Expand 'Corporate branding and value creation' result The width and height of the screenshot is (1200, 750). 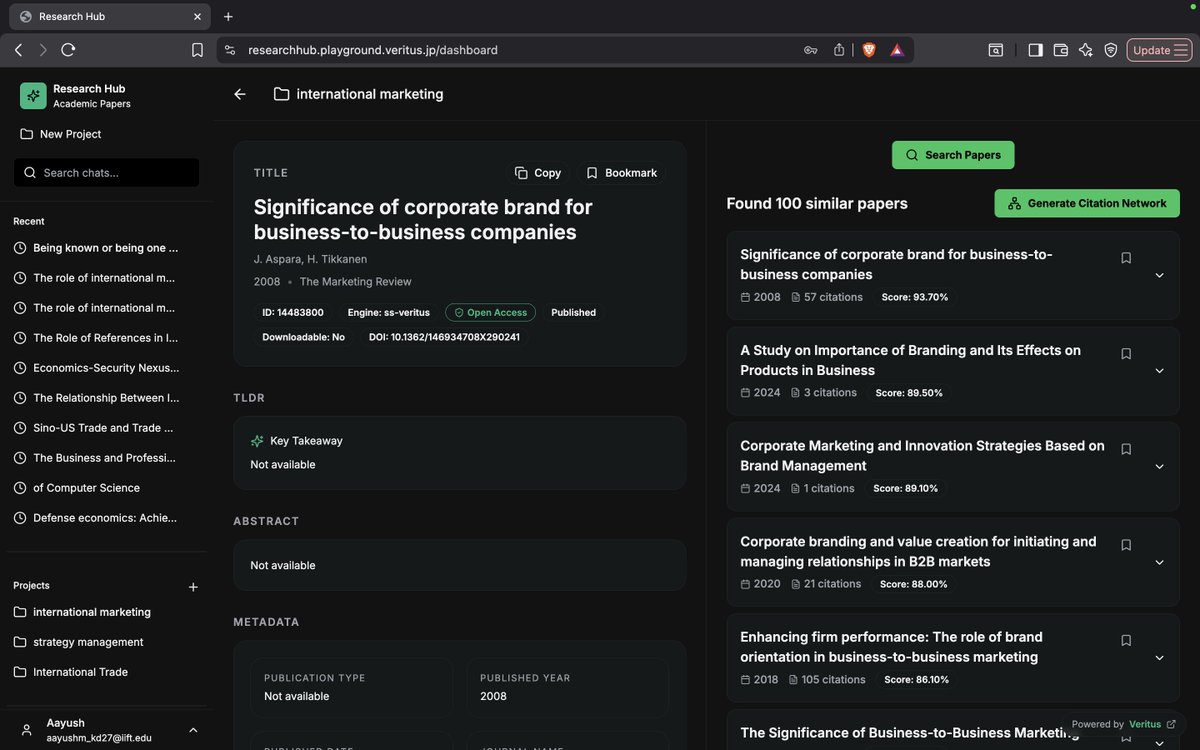coord(1160,562)
